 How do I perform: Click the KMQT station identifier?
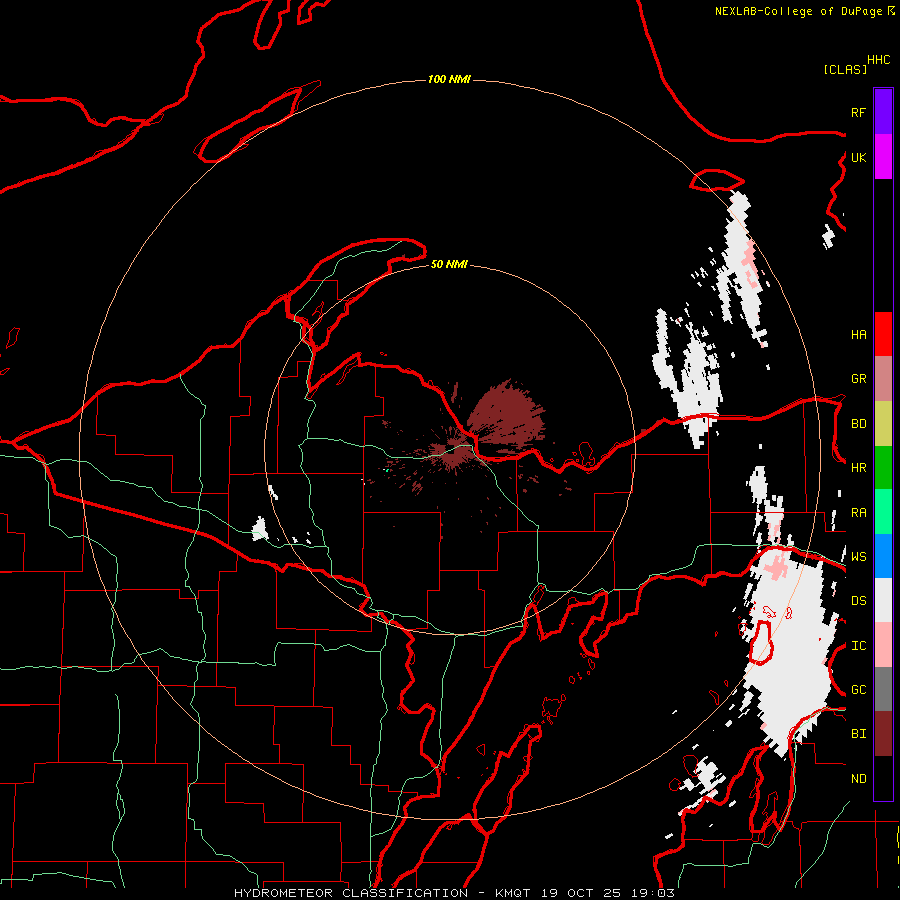pyautogui.click(x=513, y=893)
